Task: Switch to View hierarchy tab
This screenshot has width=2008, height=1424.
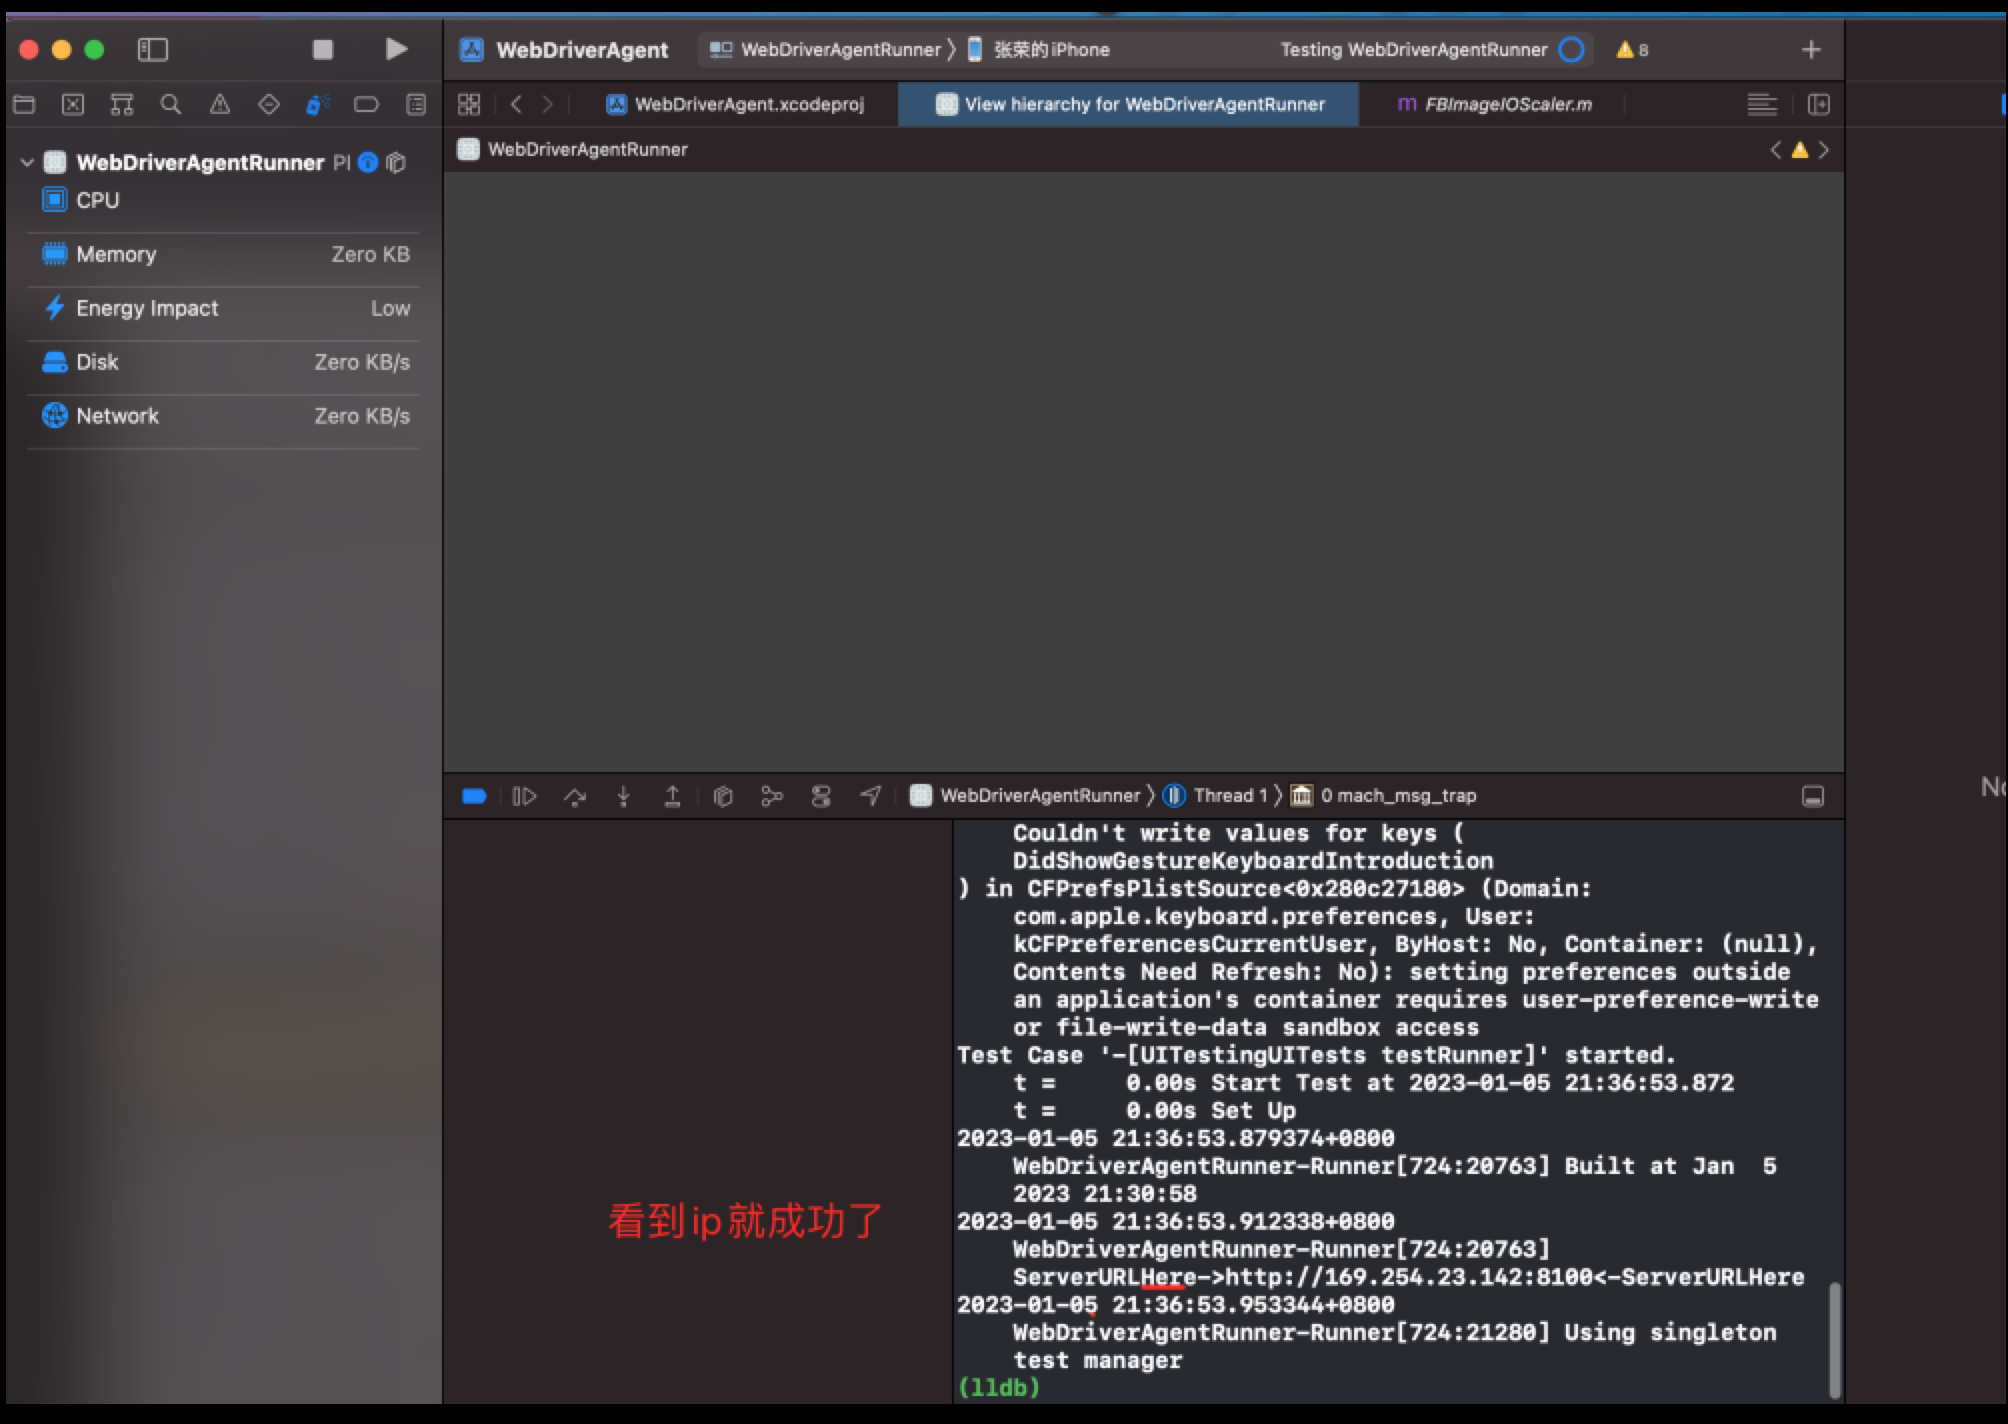Action: [x=1129, y=104]
